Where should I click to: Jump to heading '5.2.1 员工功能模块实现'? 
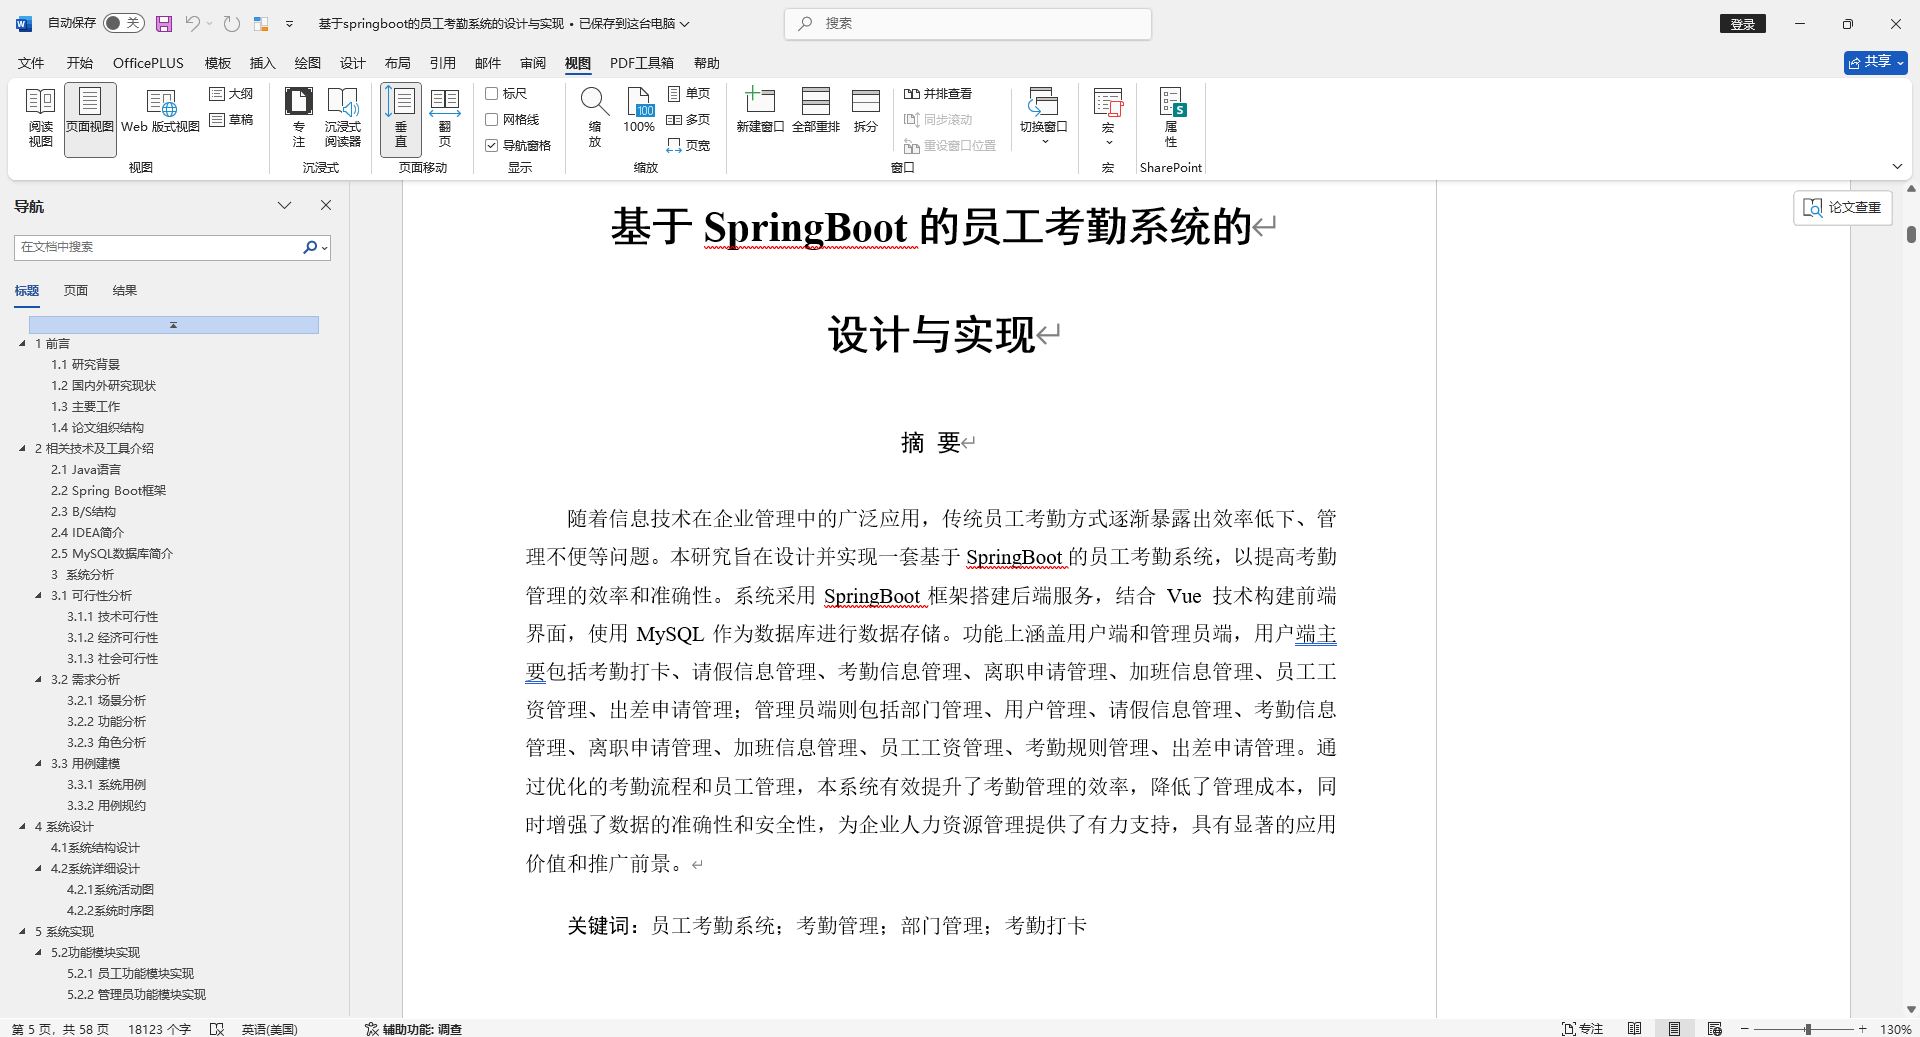[x=130, y=973]
